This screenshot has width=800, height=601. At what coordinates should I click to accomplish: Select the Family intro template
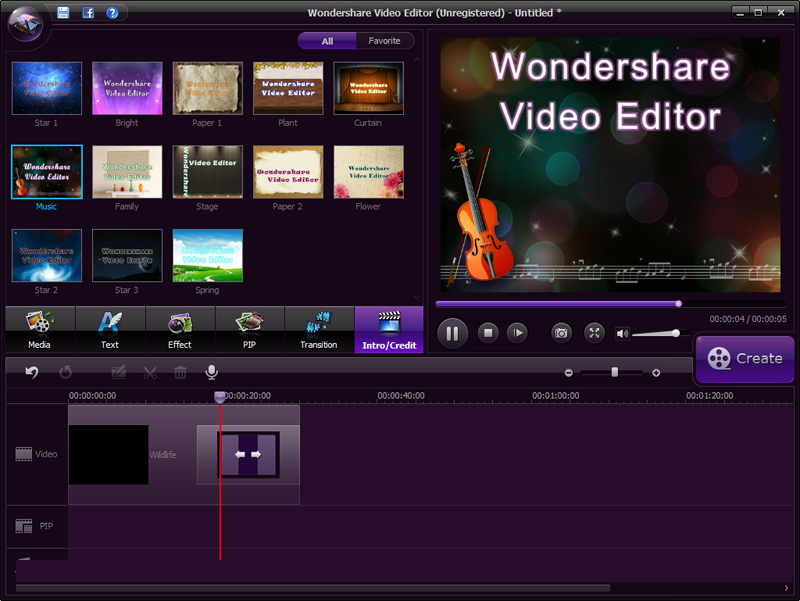[x=127, y=172]
